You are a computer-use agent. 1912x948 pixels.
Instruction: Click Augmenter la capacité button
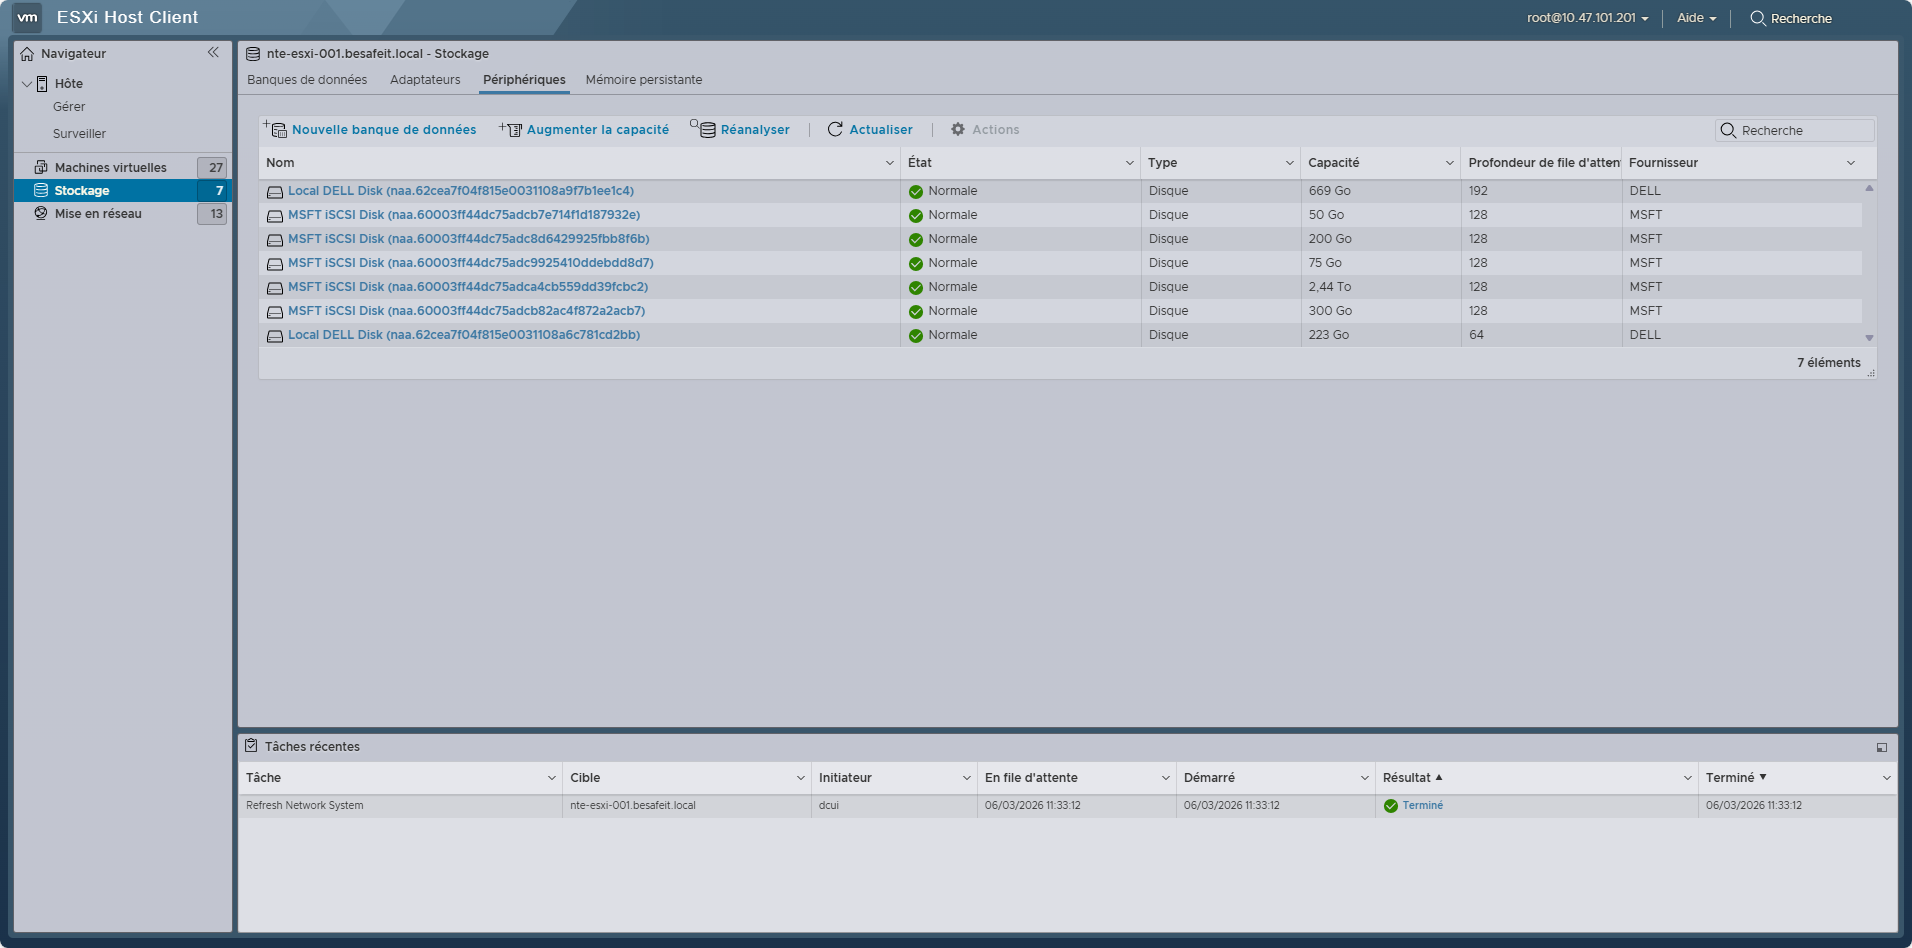click(x=584, y=130)
